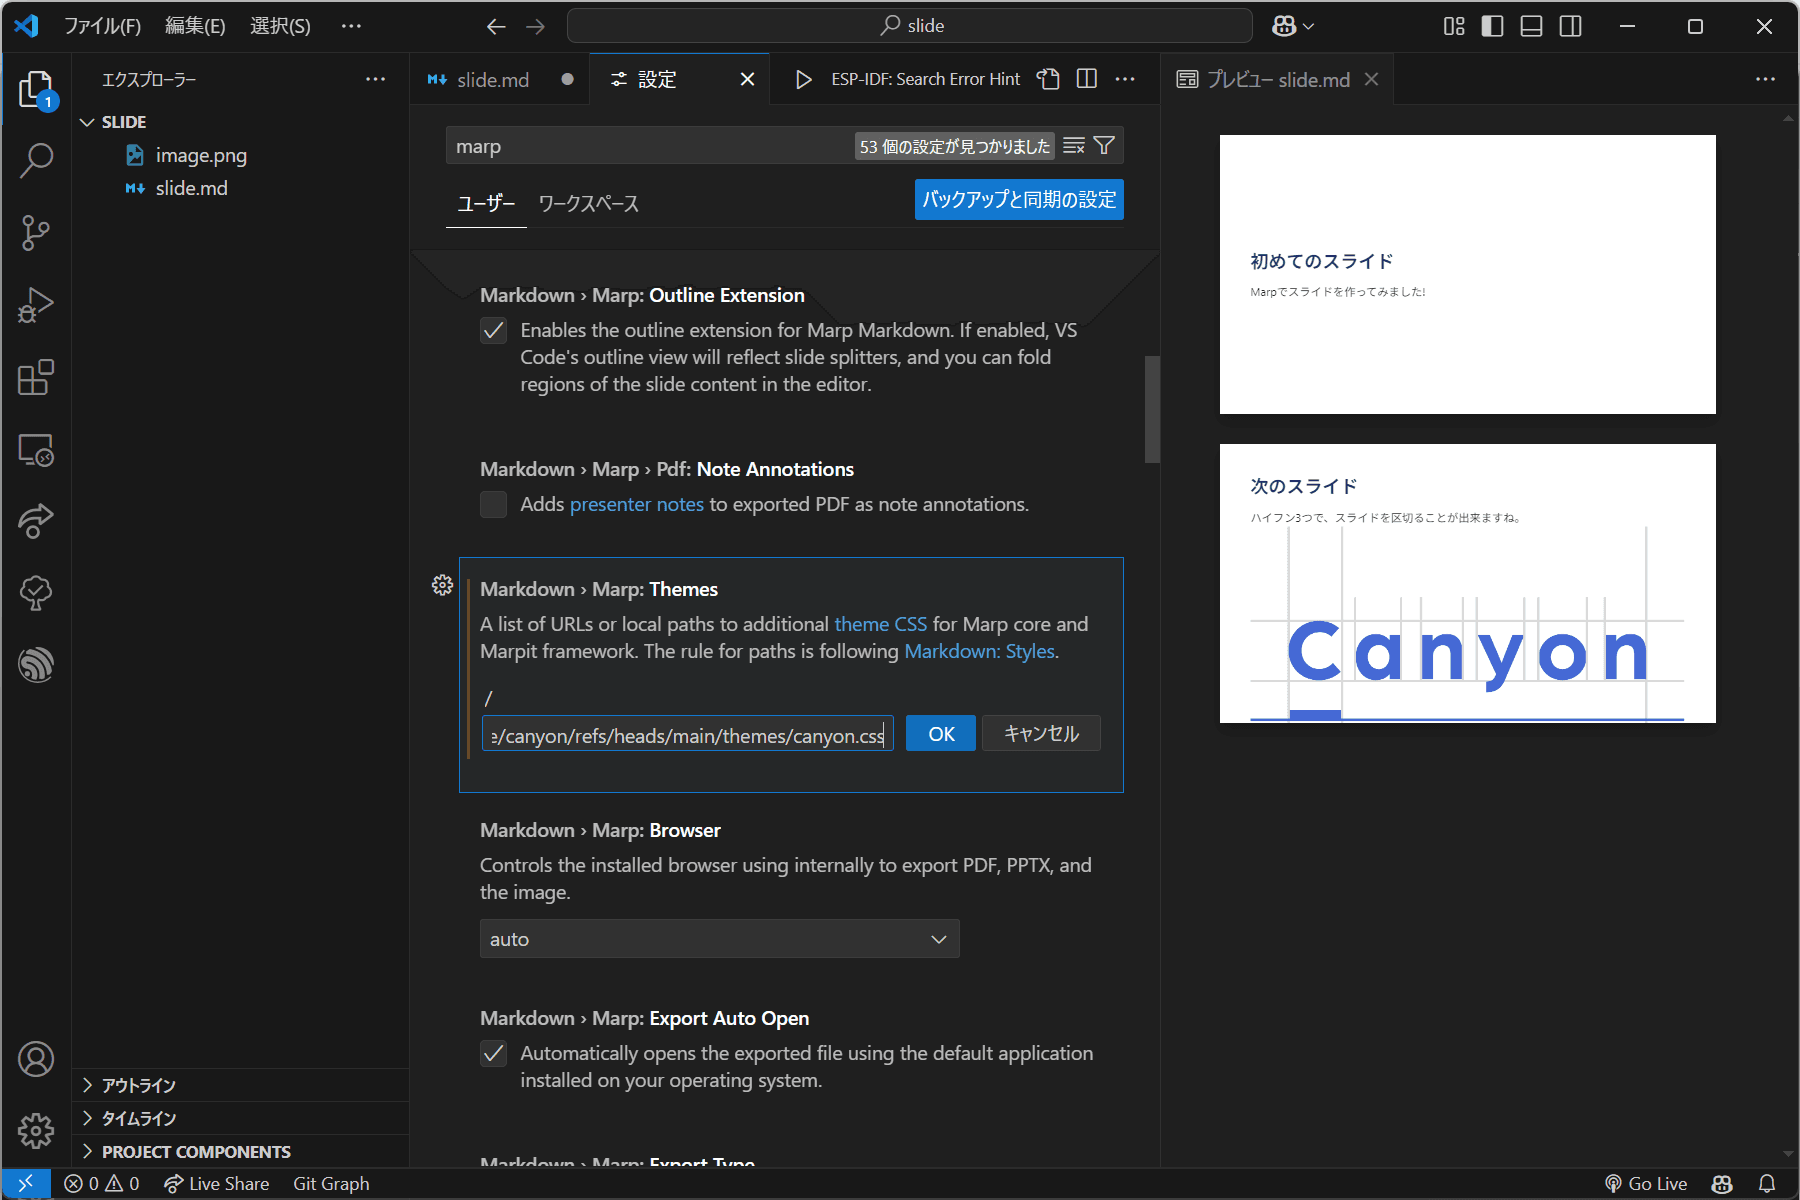Collapse the SLIDE folder tree
This screenshot has height=1200, width=1800.
coord(88,122)
